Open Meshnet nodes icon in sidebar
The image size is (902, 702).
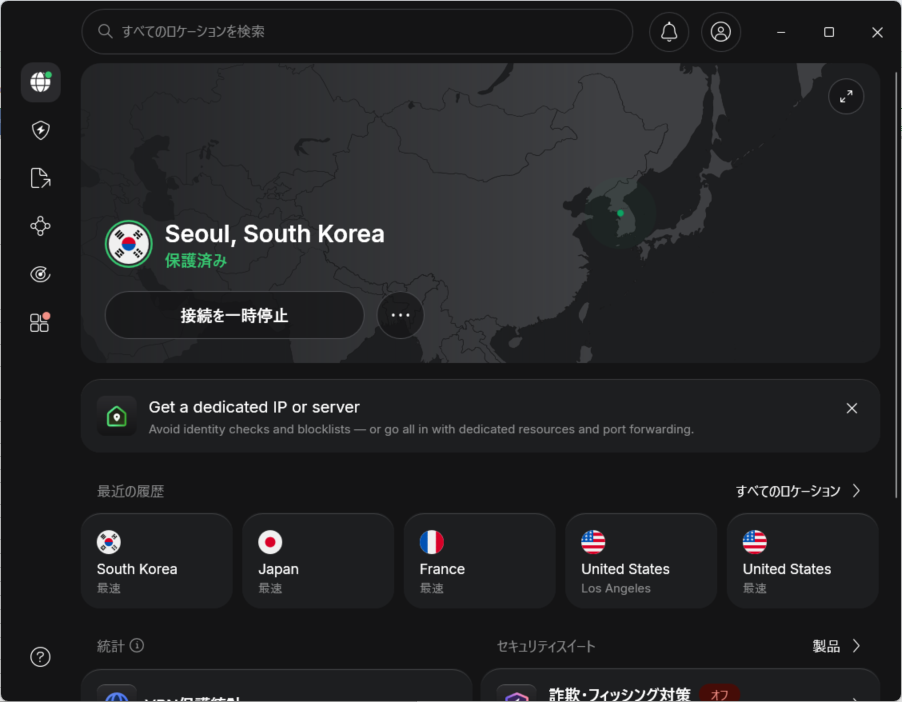point(40,226)
